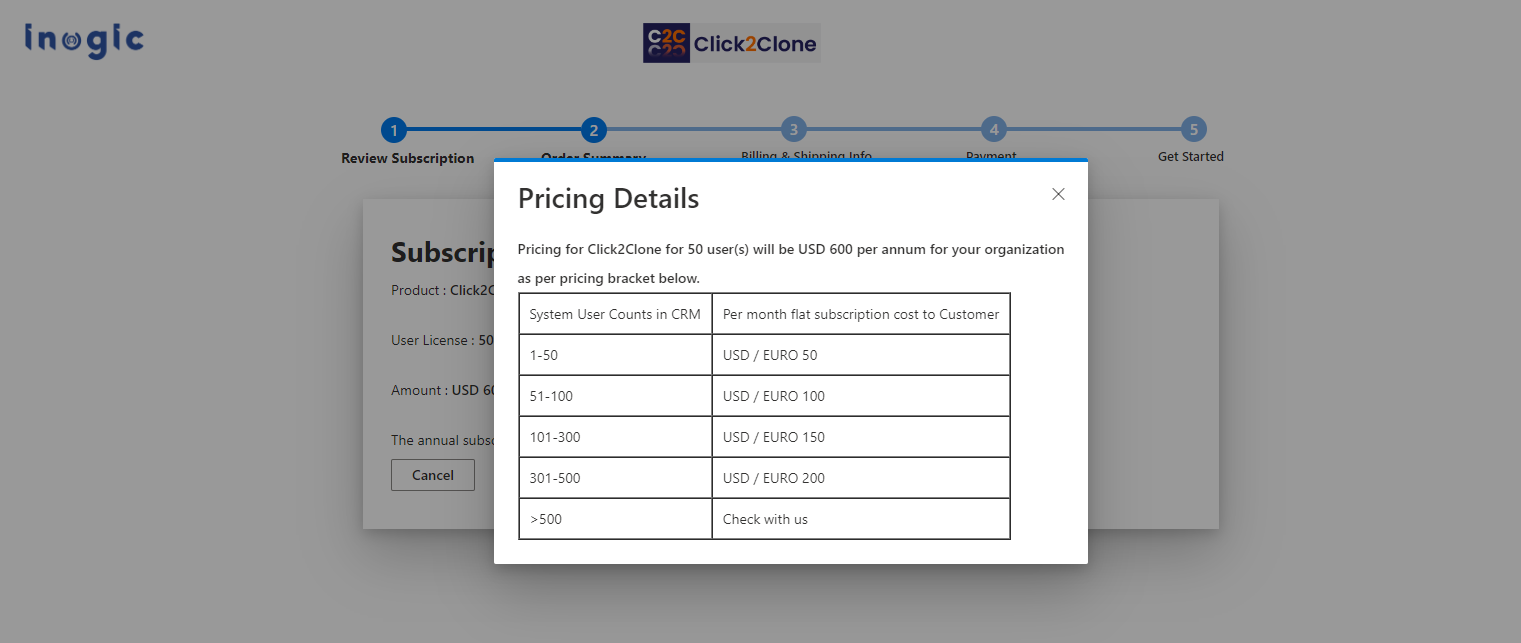Open the Review Subscription step label
The height and width of the screenshot is (643, 1521).
click(407, 158)
